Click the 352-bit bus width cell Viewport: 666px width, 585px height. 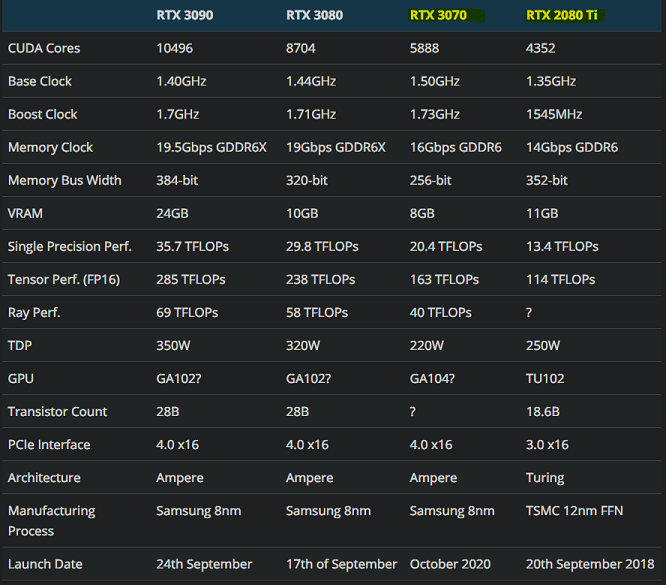click(547, 181)
